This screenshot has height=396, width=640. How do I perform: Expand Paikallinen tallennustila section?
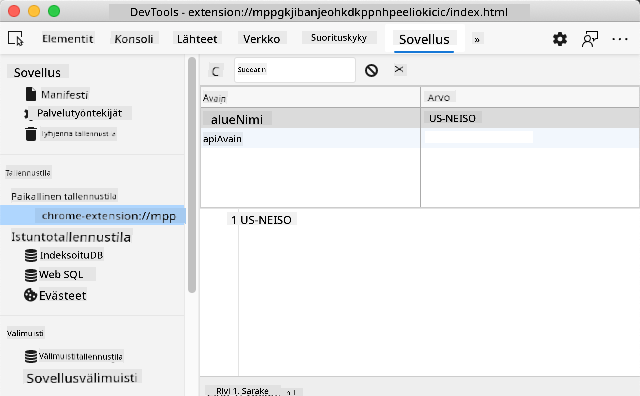point(64,196)
